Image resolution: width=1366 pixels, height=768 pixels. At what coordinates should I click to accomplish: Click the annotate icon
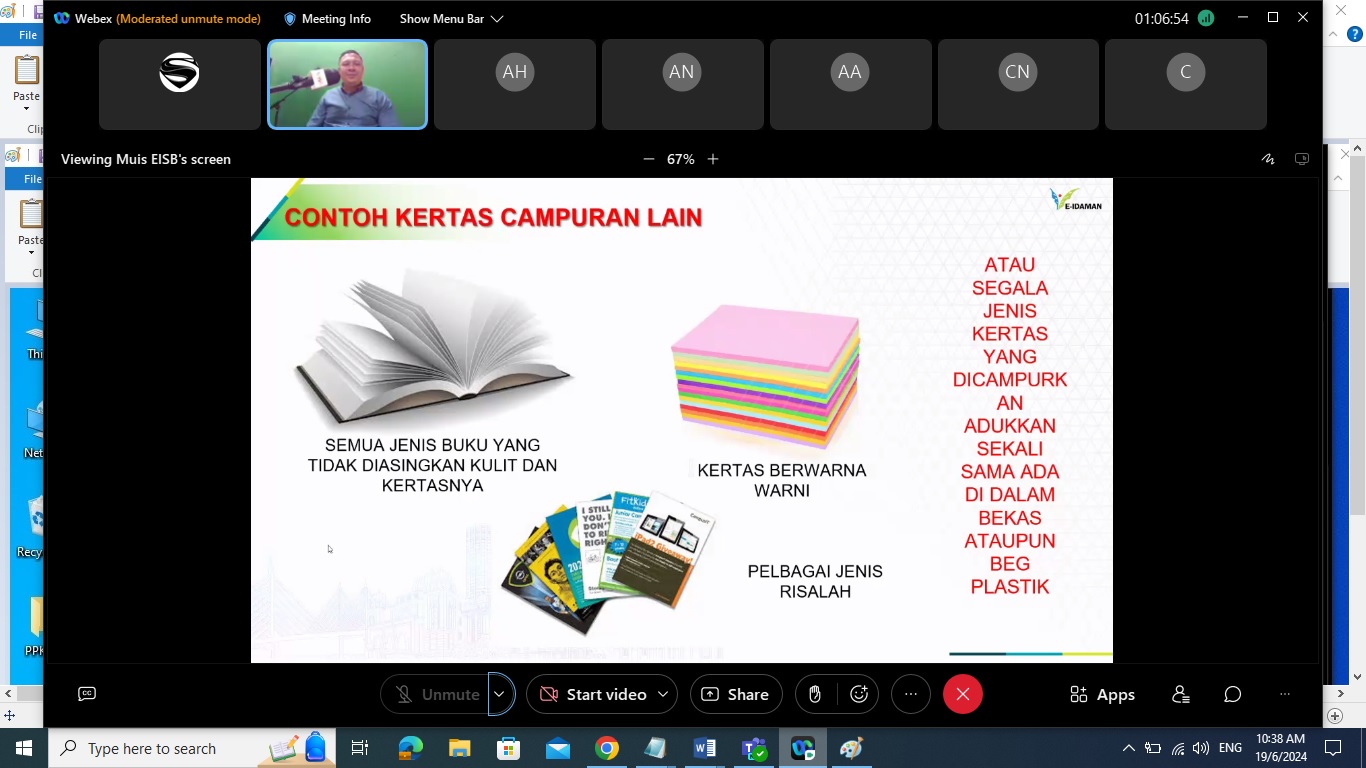[1268, 159]
